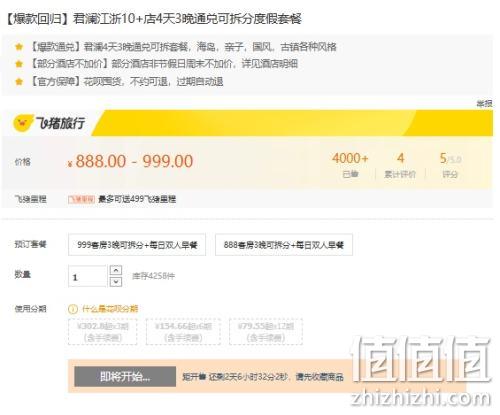Choose the 6-period installment option
The width and height of the screenshot is (500, 415).
click(183, 332)
